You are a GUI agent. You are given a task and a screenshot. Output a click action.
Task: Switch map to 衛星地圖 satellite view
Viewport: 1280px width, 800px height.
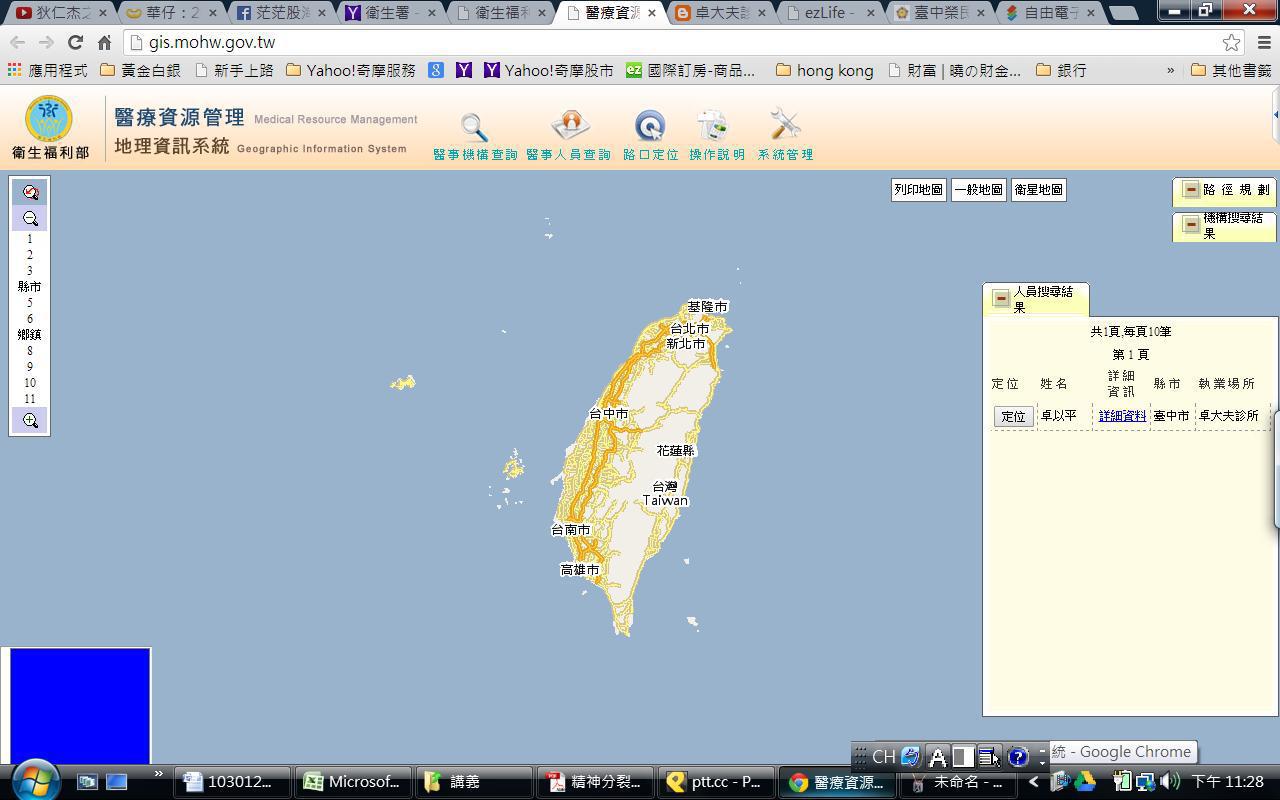[x=1038, y=190]
